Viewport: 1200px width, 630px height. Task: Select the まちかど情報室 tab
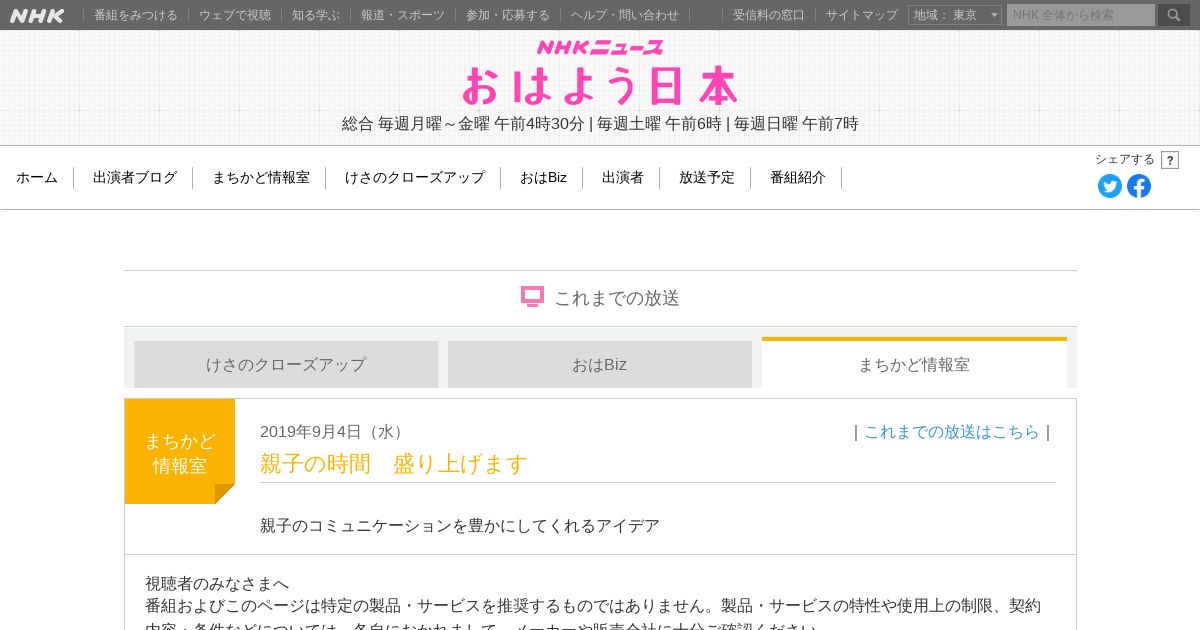(x=914, y=363)
